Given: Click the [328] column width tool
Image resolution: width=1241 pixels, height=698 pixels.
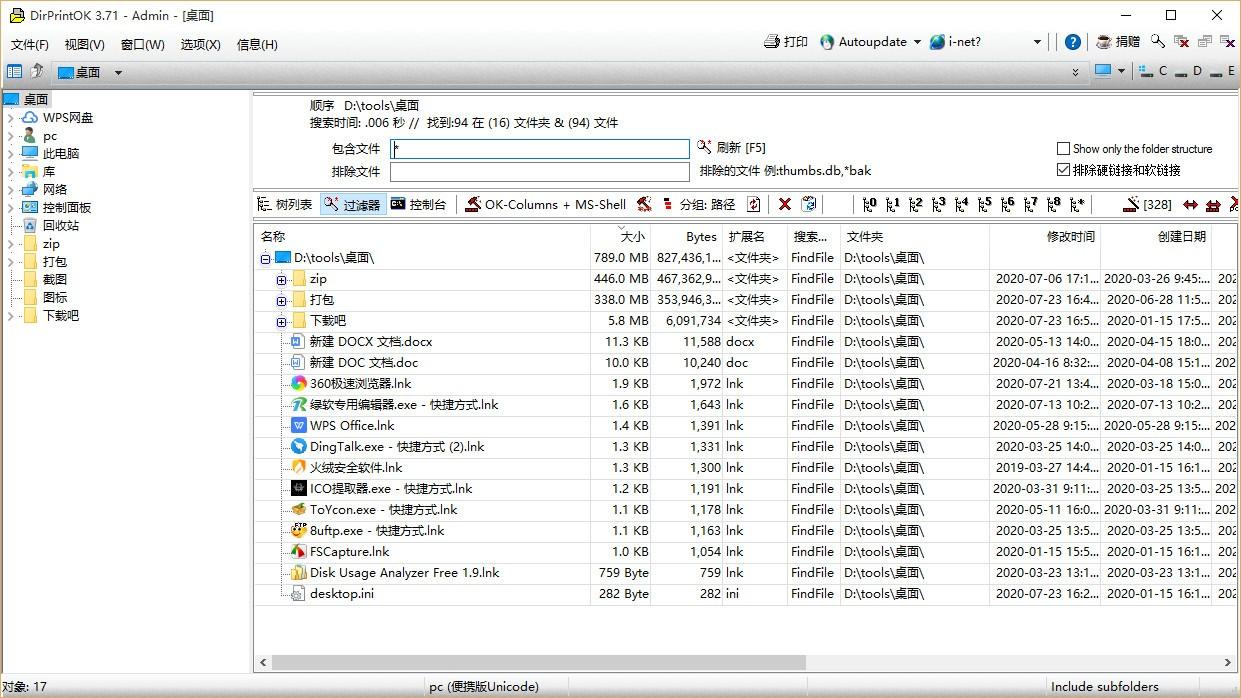Looking at the screenshot, I should 1147,204.
